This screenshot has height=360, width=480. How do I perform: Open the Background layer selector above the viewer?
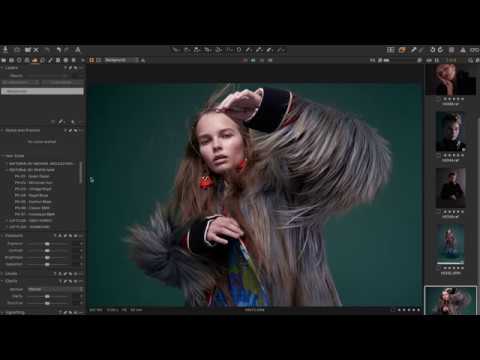click(x=121, y=60)
